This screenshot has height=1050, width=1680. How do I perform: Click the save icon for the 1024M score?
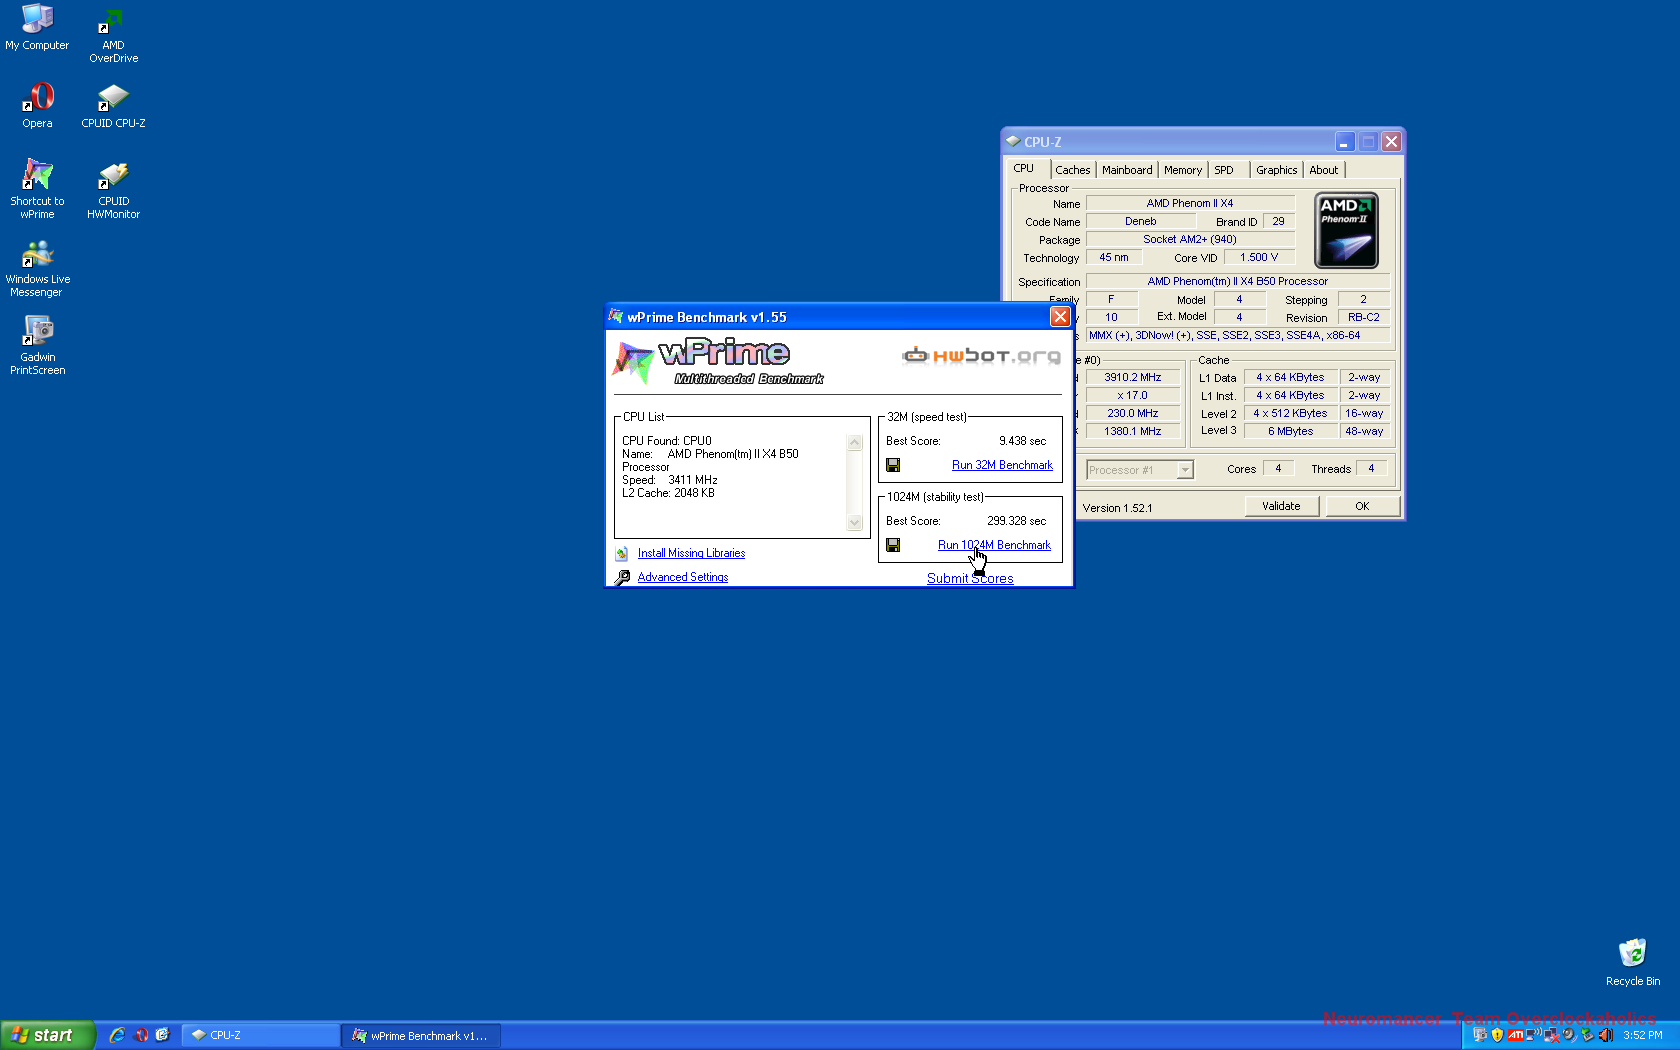(x=893, y=545)
